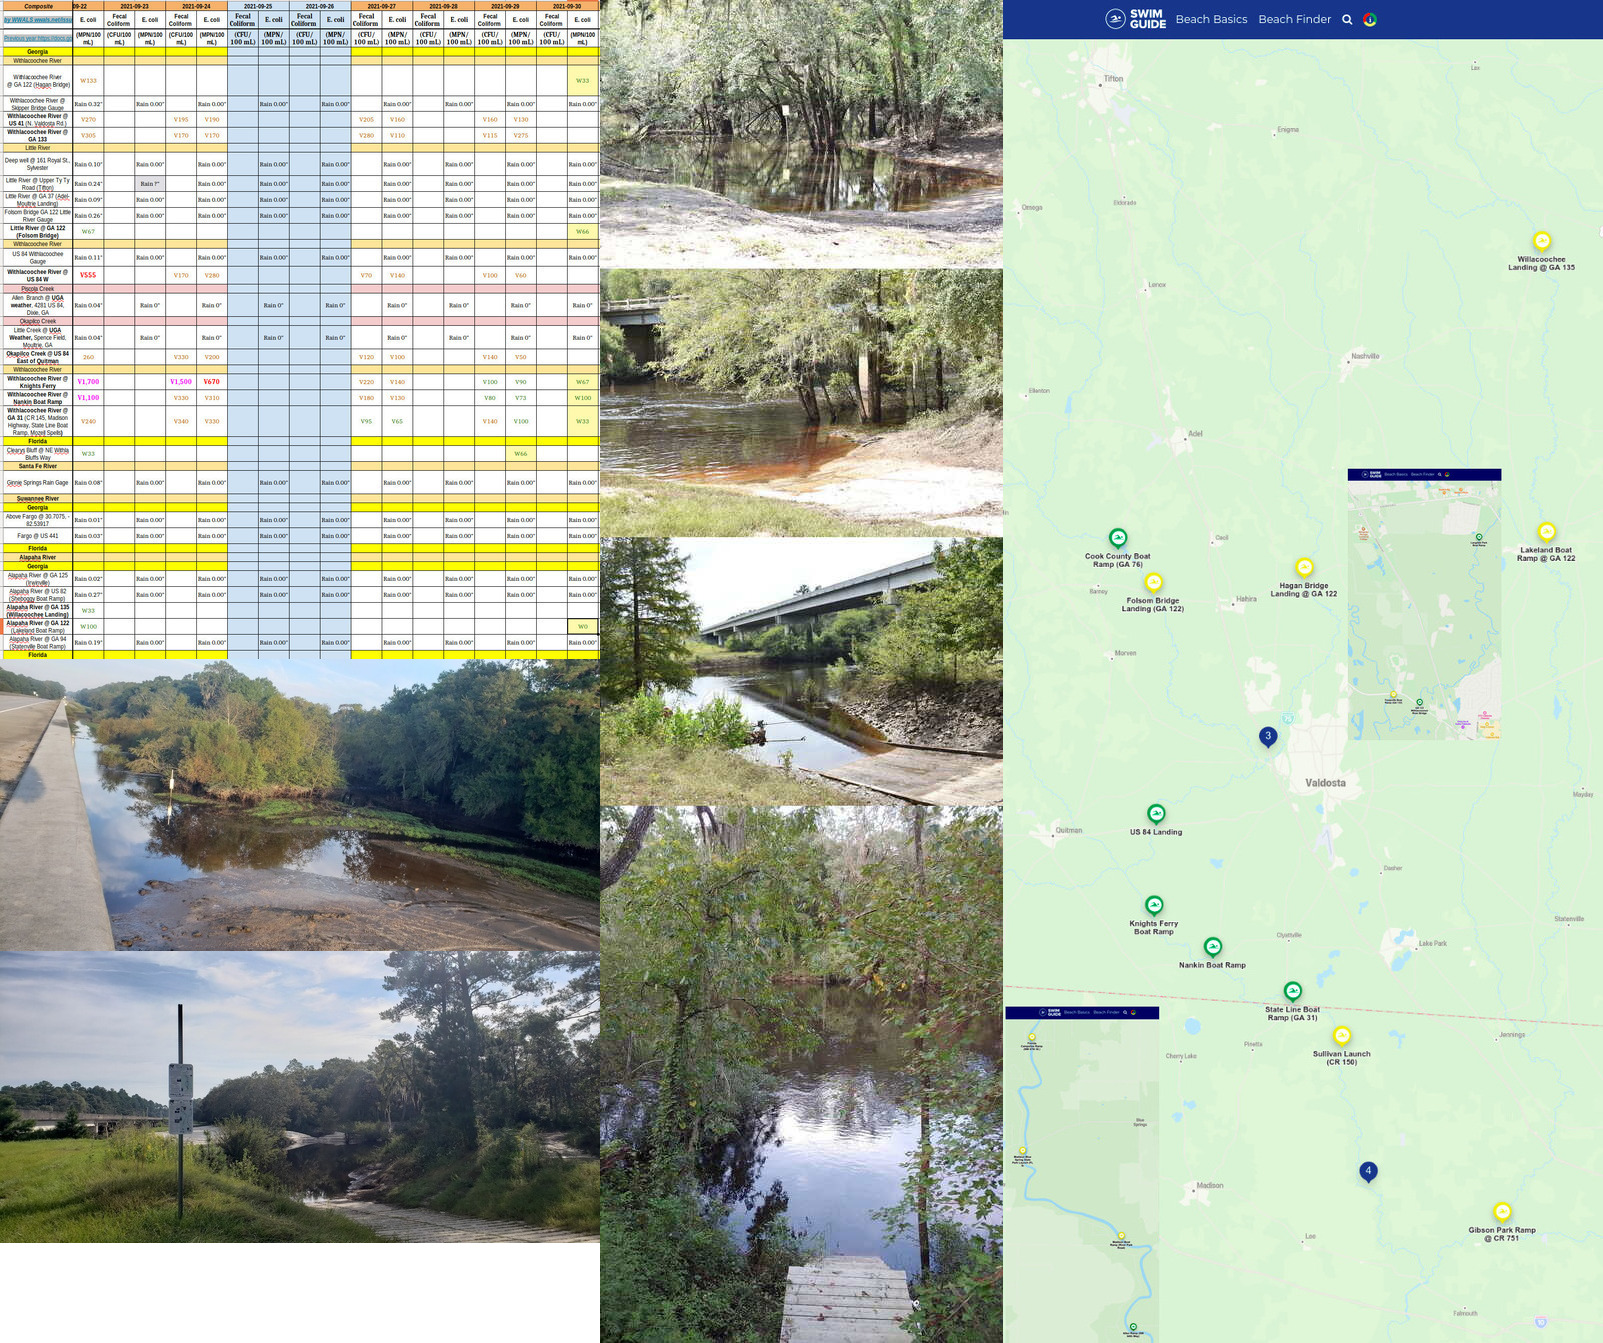The width and height of the screenshot is (1603, 1343).
Task: Select Sullivan Launch (CR 150) yellow marker
Action: [1342, 1036]
